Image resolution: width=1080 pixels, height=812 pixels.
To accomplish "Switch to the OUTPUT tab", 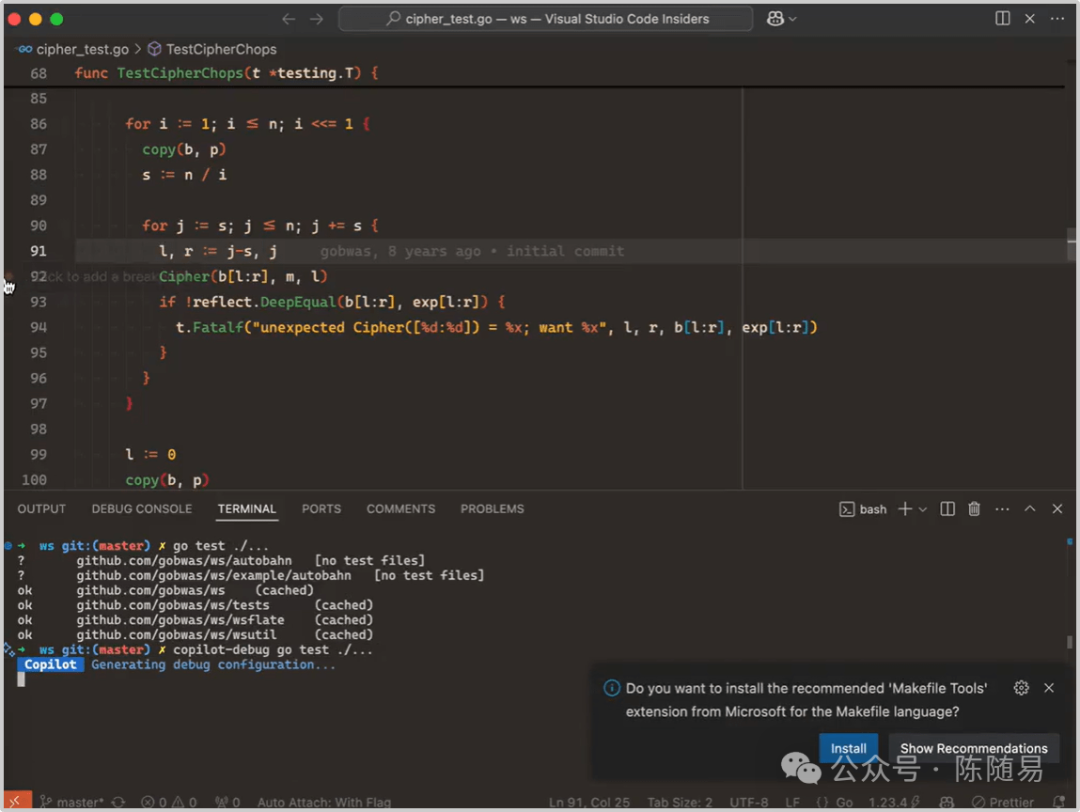I will tap(41, 509).
